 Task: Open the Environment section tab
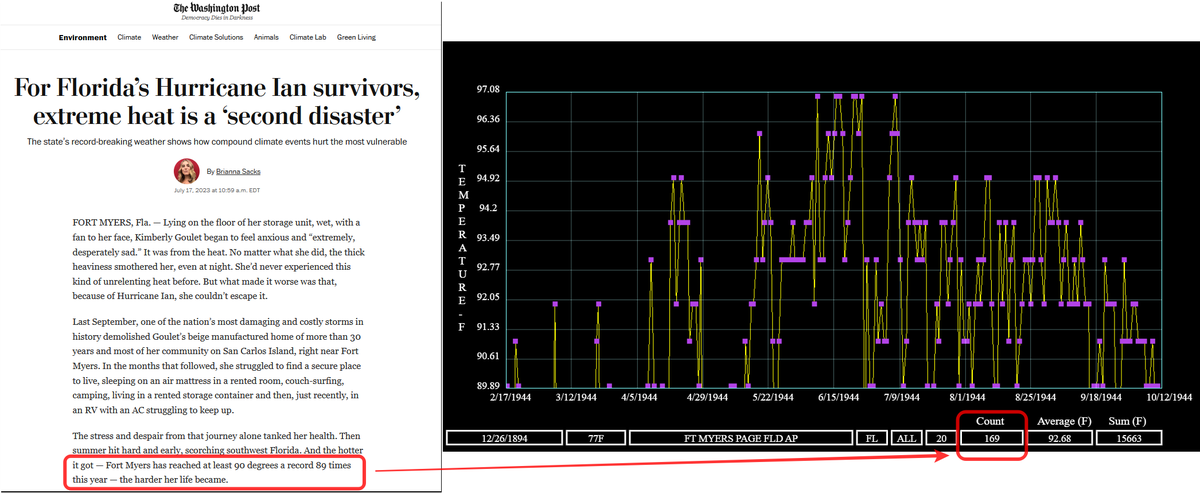tap(83, 37)
